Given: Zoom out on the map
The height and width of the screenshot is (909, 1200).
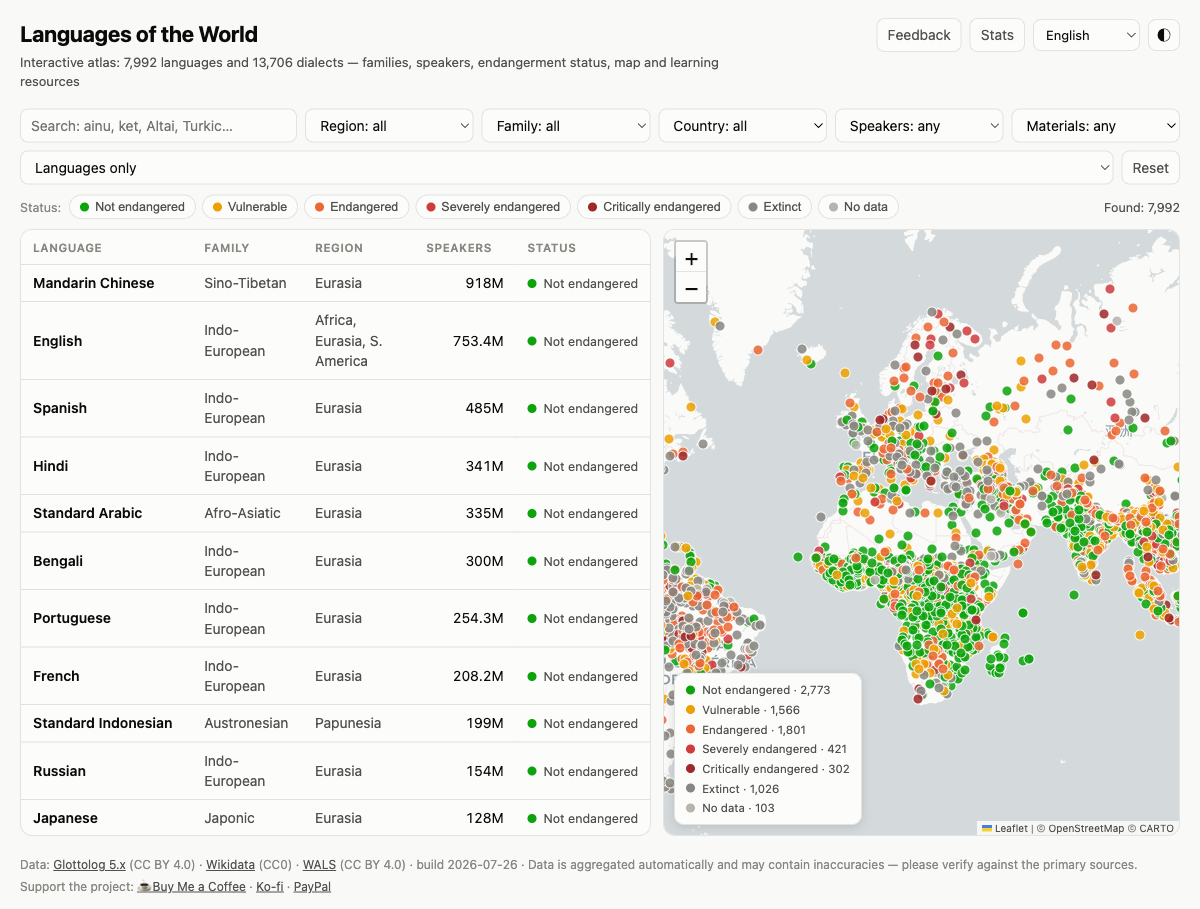Looking at the screenshot, I should (691, 290).
